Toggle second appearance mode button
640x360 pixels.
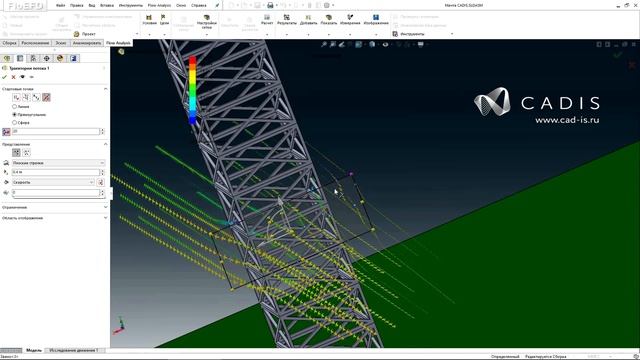[x=26, y=152]
